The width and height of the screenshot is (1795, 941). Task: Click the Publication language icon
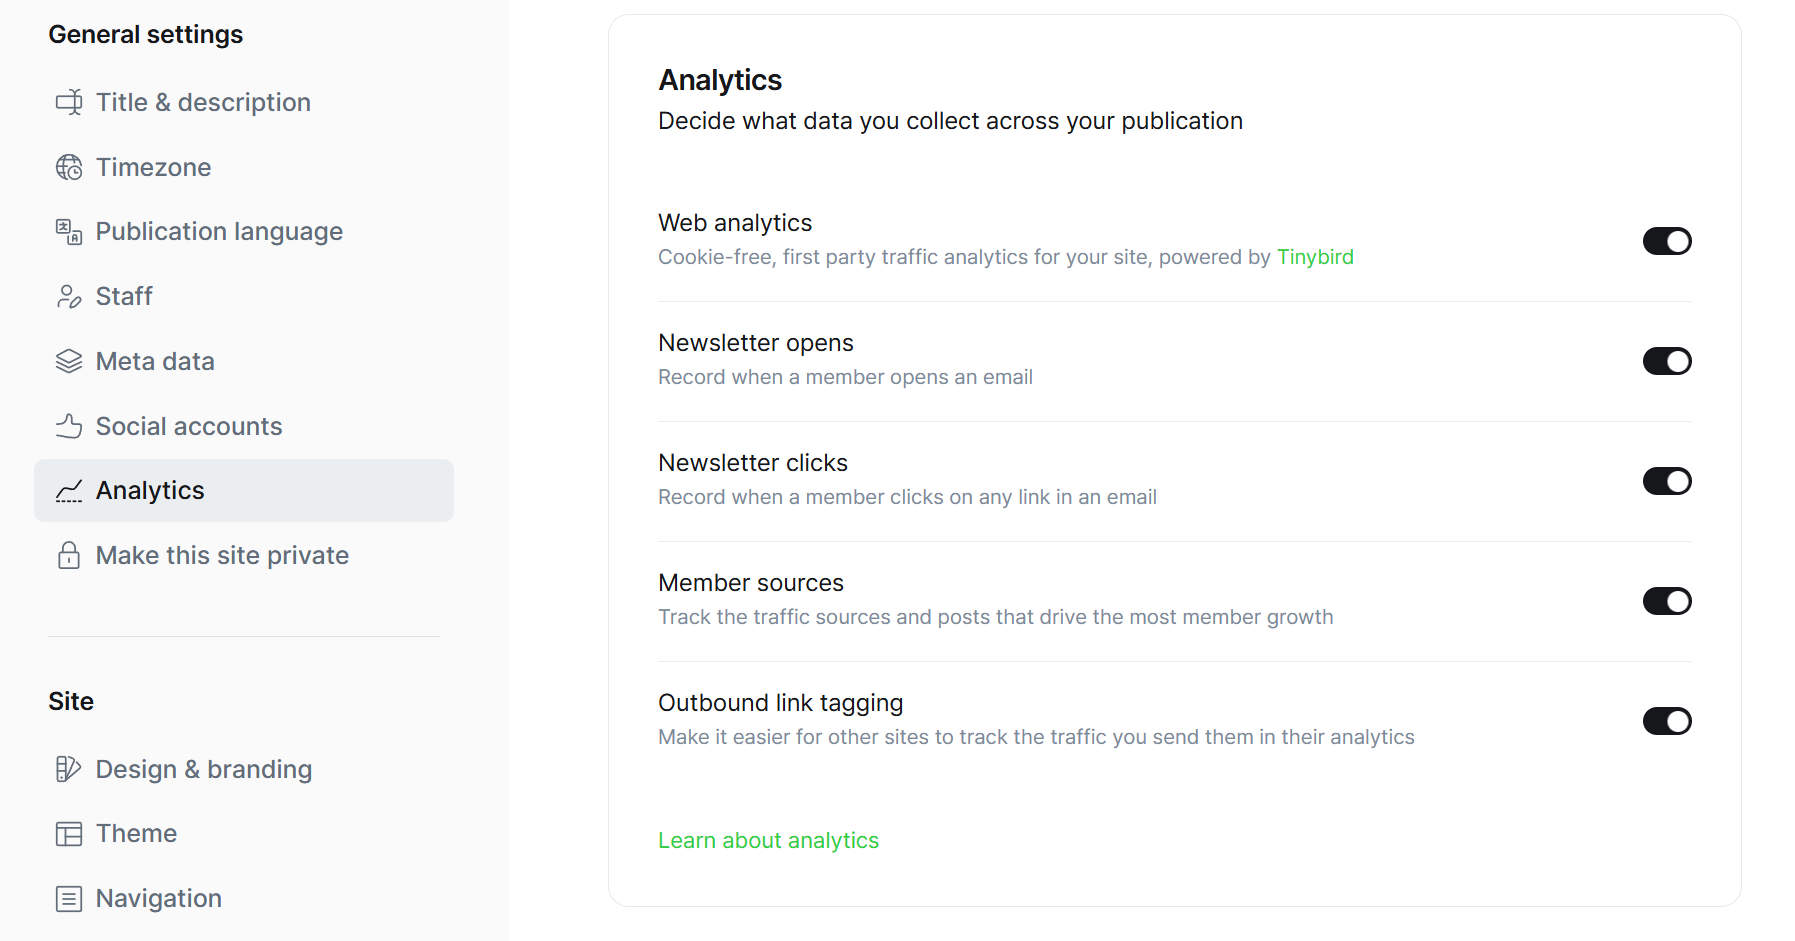pyautogui.click(x=69, y=232)
